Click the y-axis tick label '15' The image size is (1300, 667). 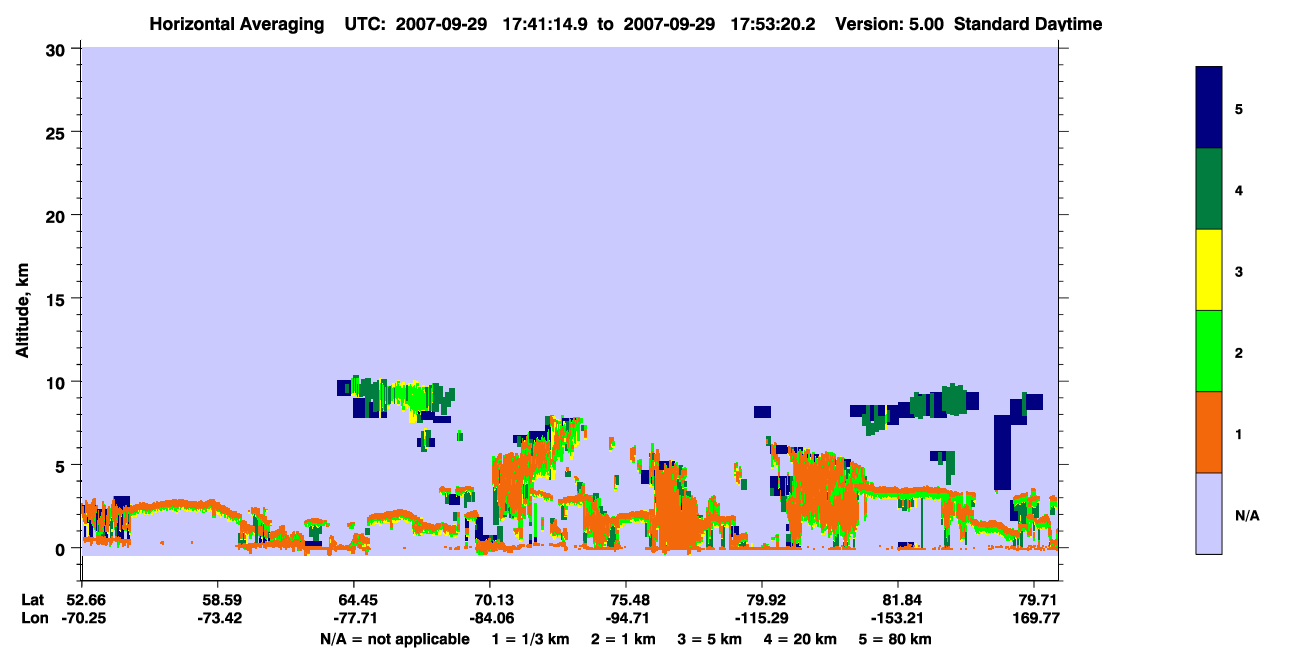58,299
